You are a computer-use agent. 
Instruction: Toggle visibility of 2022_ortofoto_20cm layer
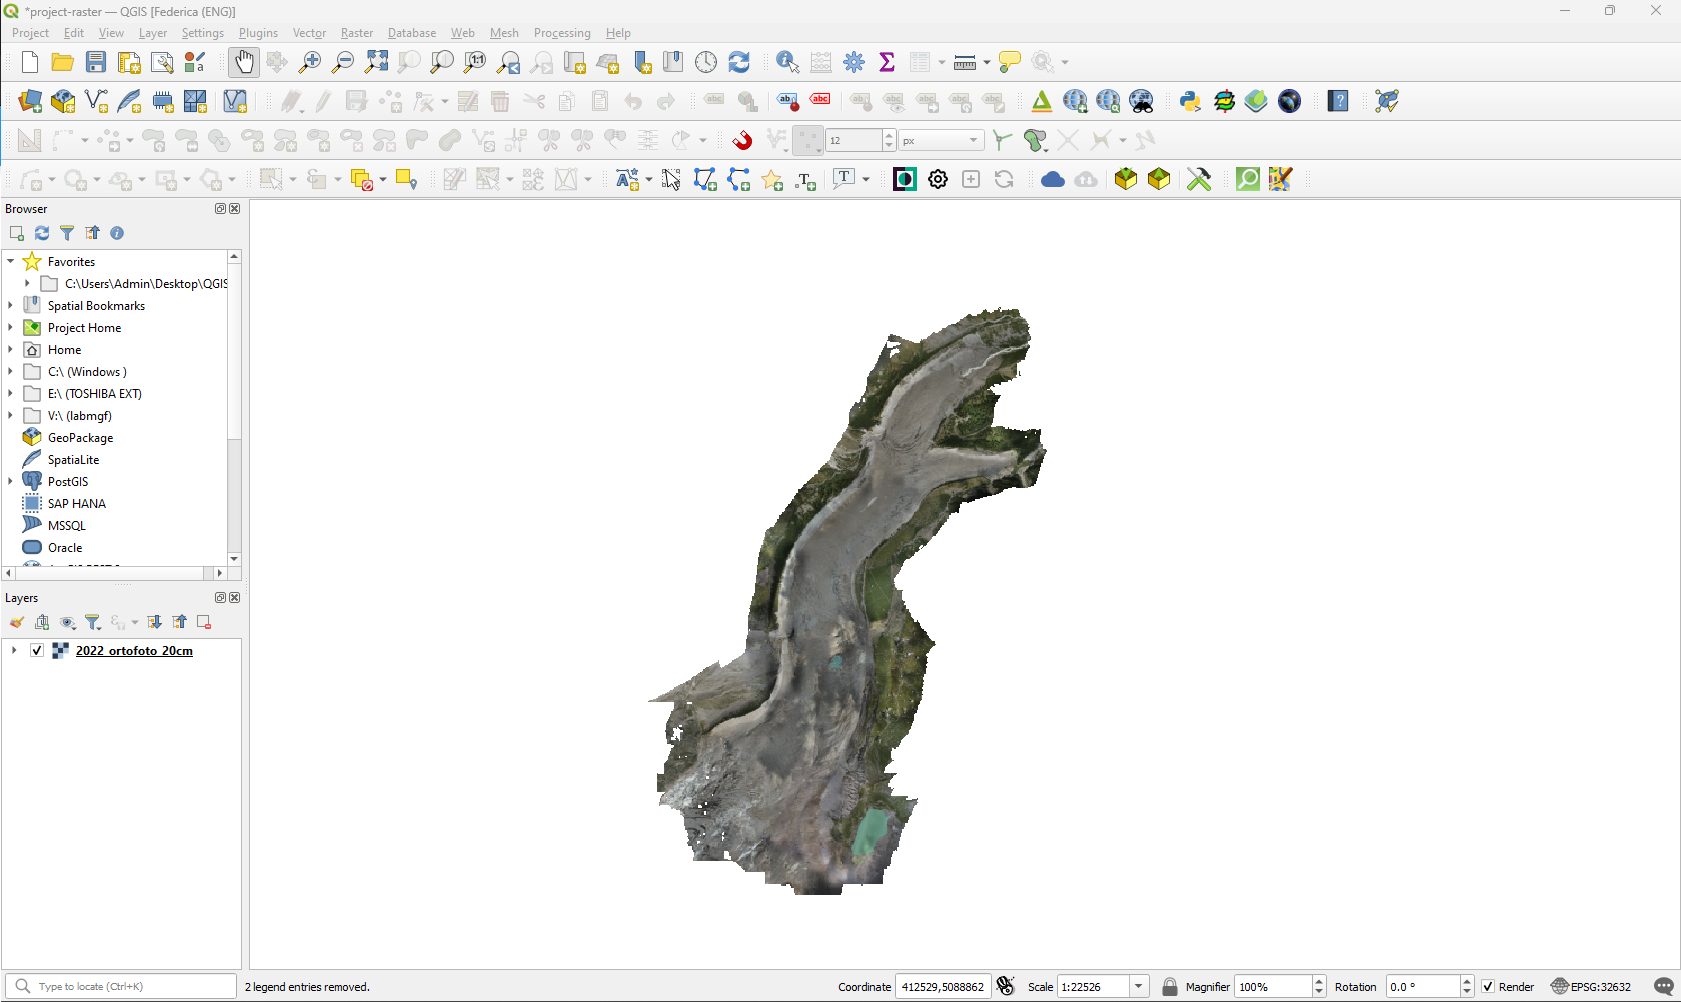(x=37, y=651)
